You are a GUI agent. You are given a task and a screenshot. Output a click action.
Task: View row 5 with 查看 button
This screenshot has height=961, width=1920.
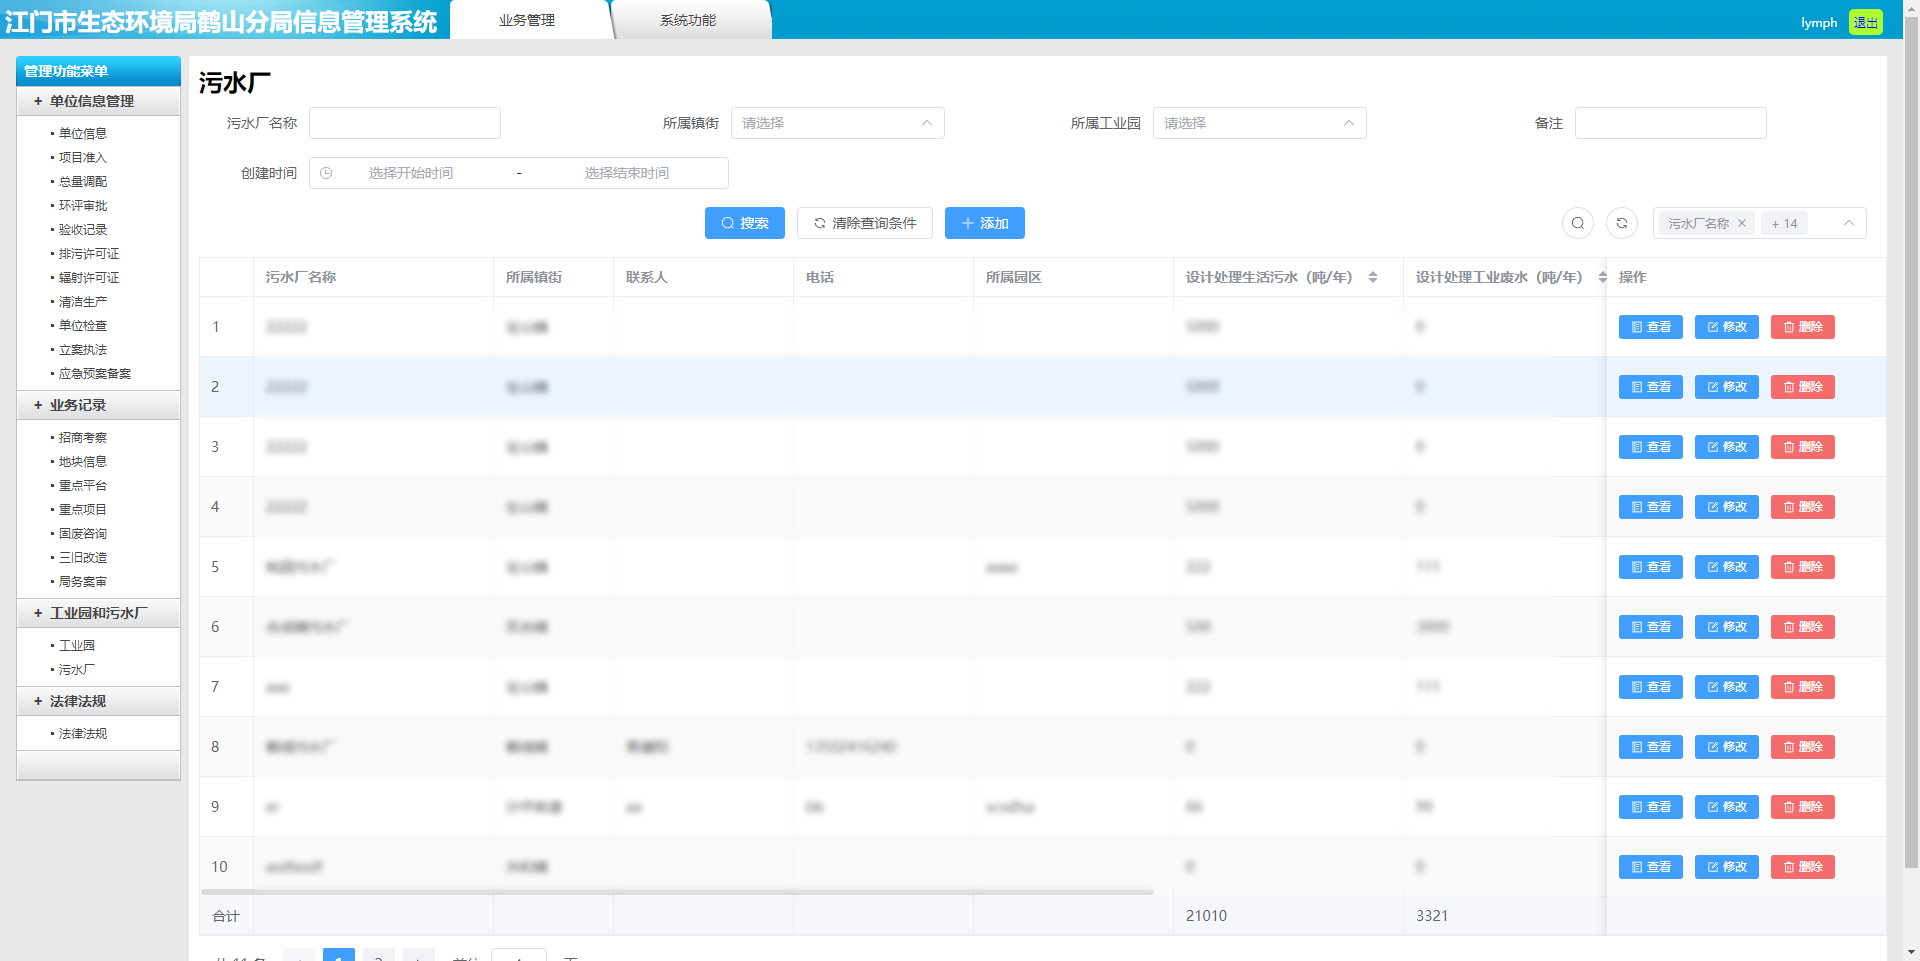(x=1651, y=567)
